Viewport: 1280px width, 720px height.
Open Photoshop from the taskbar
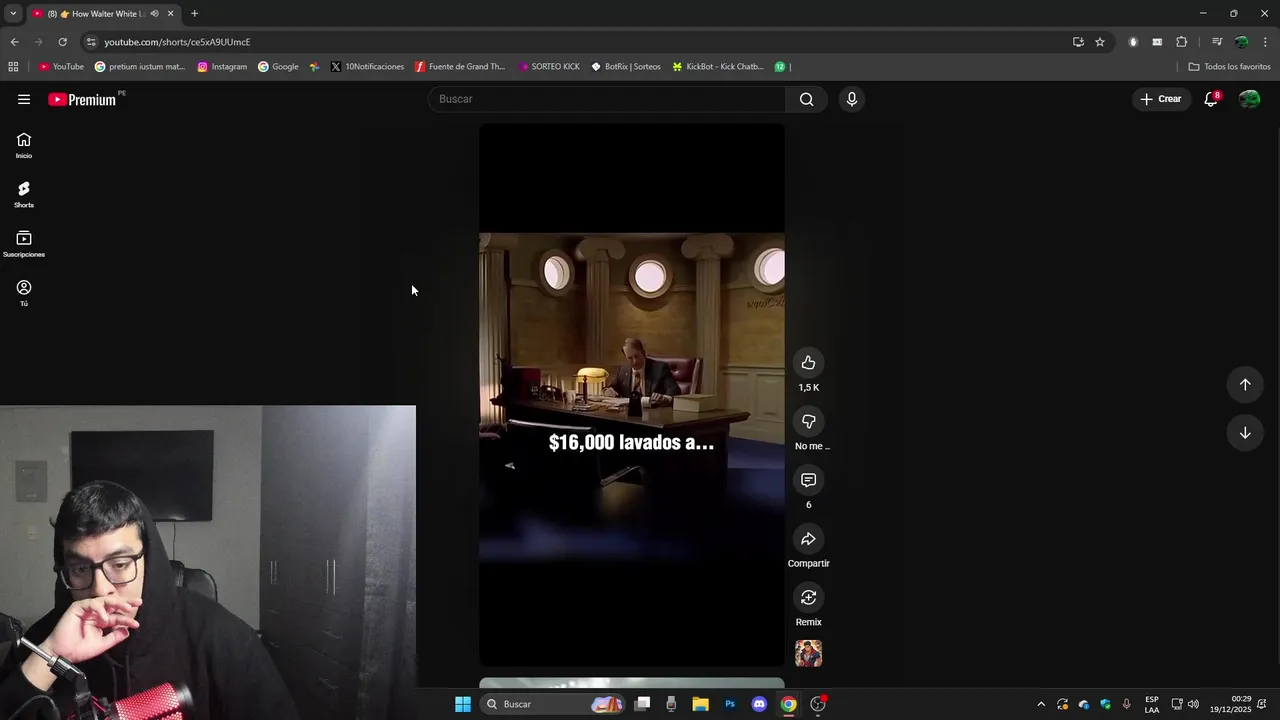(x=730, y=704)
